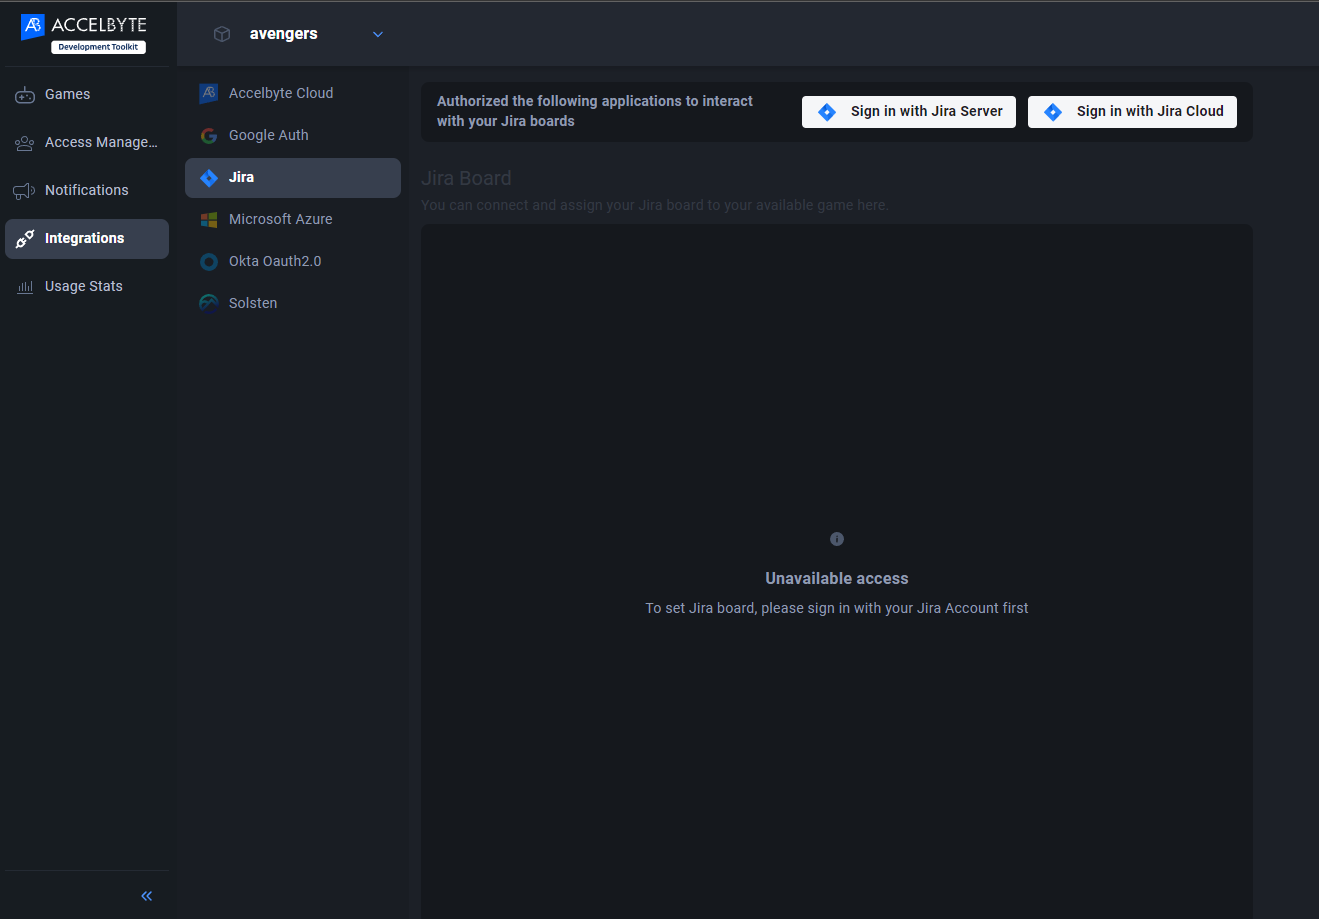Click the 'Jira Board' heading
The width and height of the screenshot is (1319, 919).
pyautogui.click(x=466, y=179)
